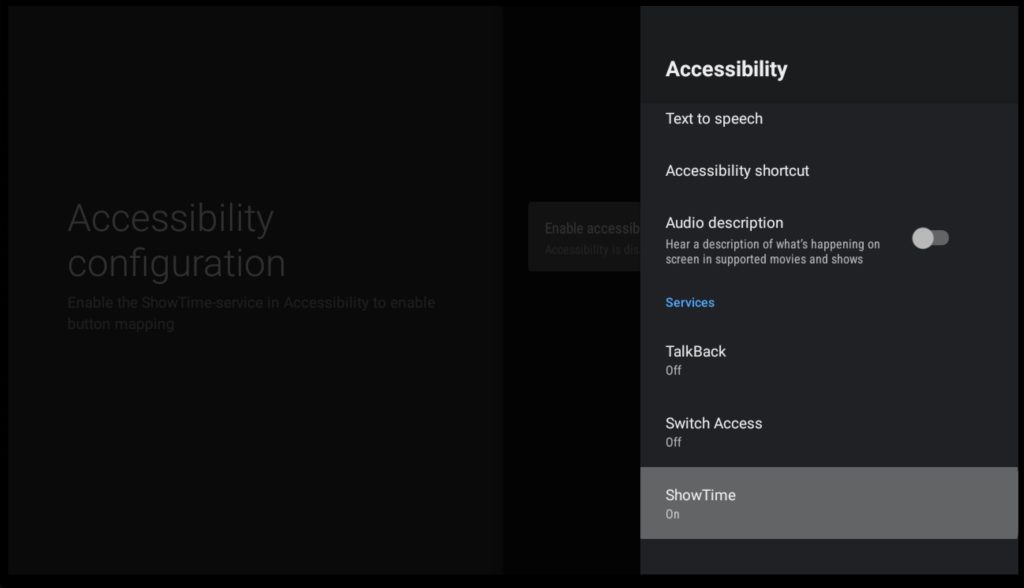Click the blue Services section header
The width and height of the screenshot is (1024, 588).
tap(690, 303)
